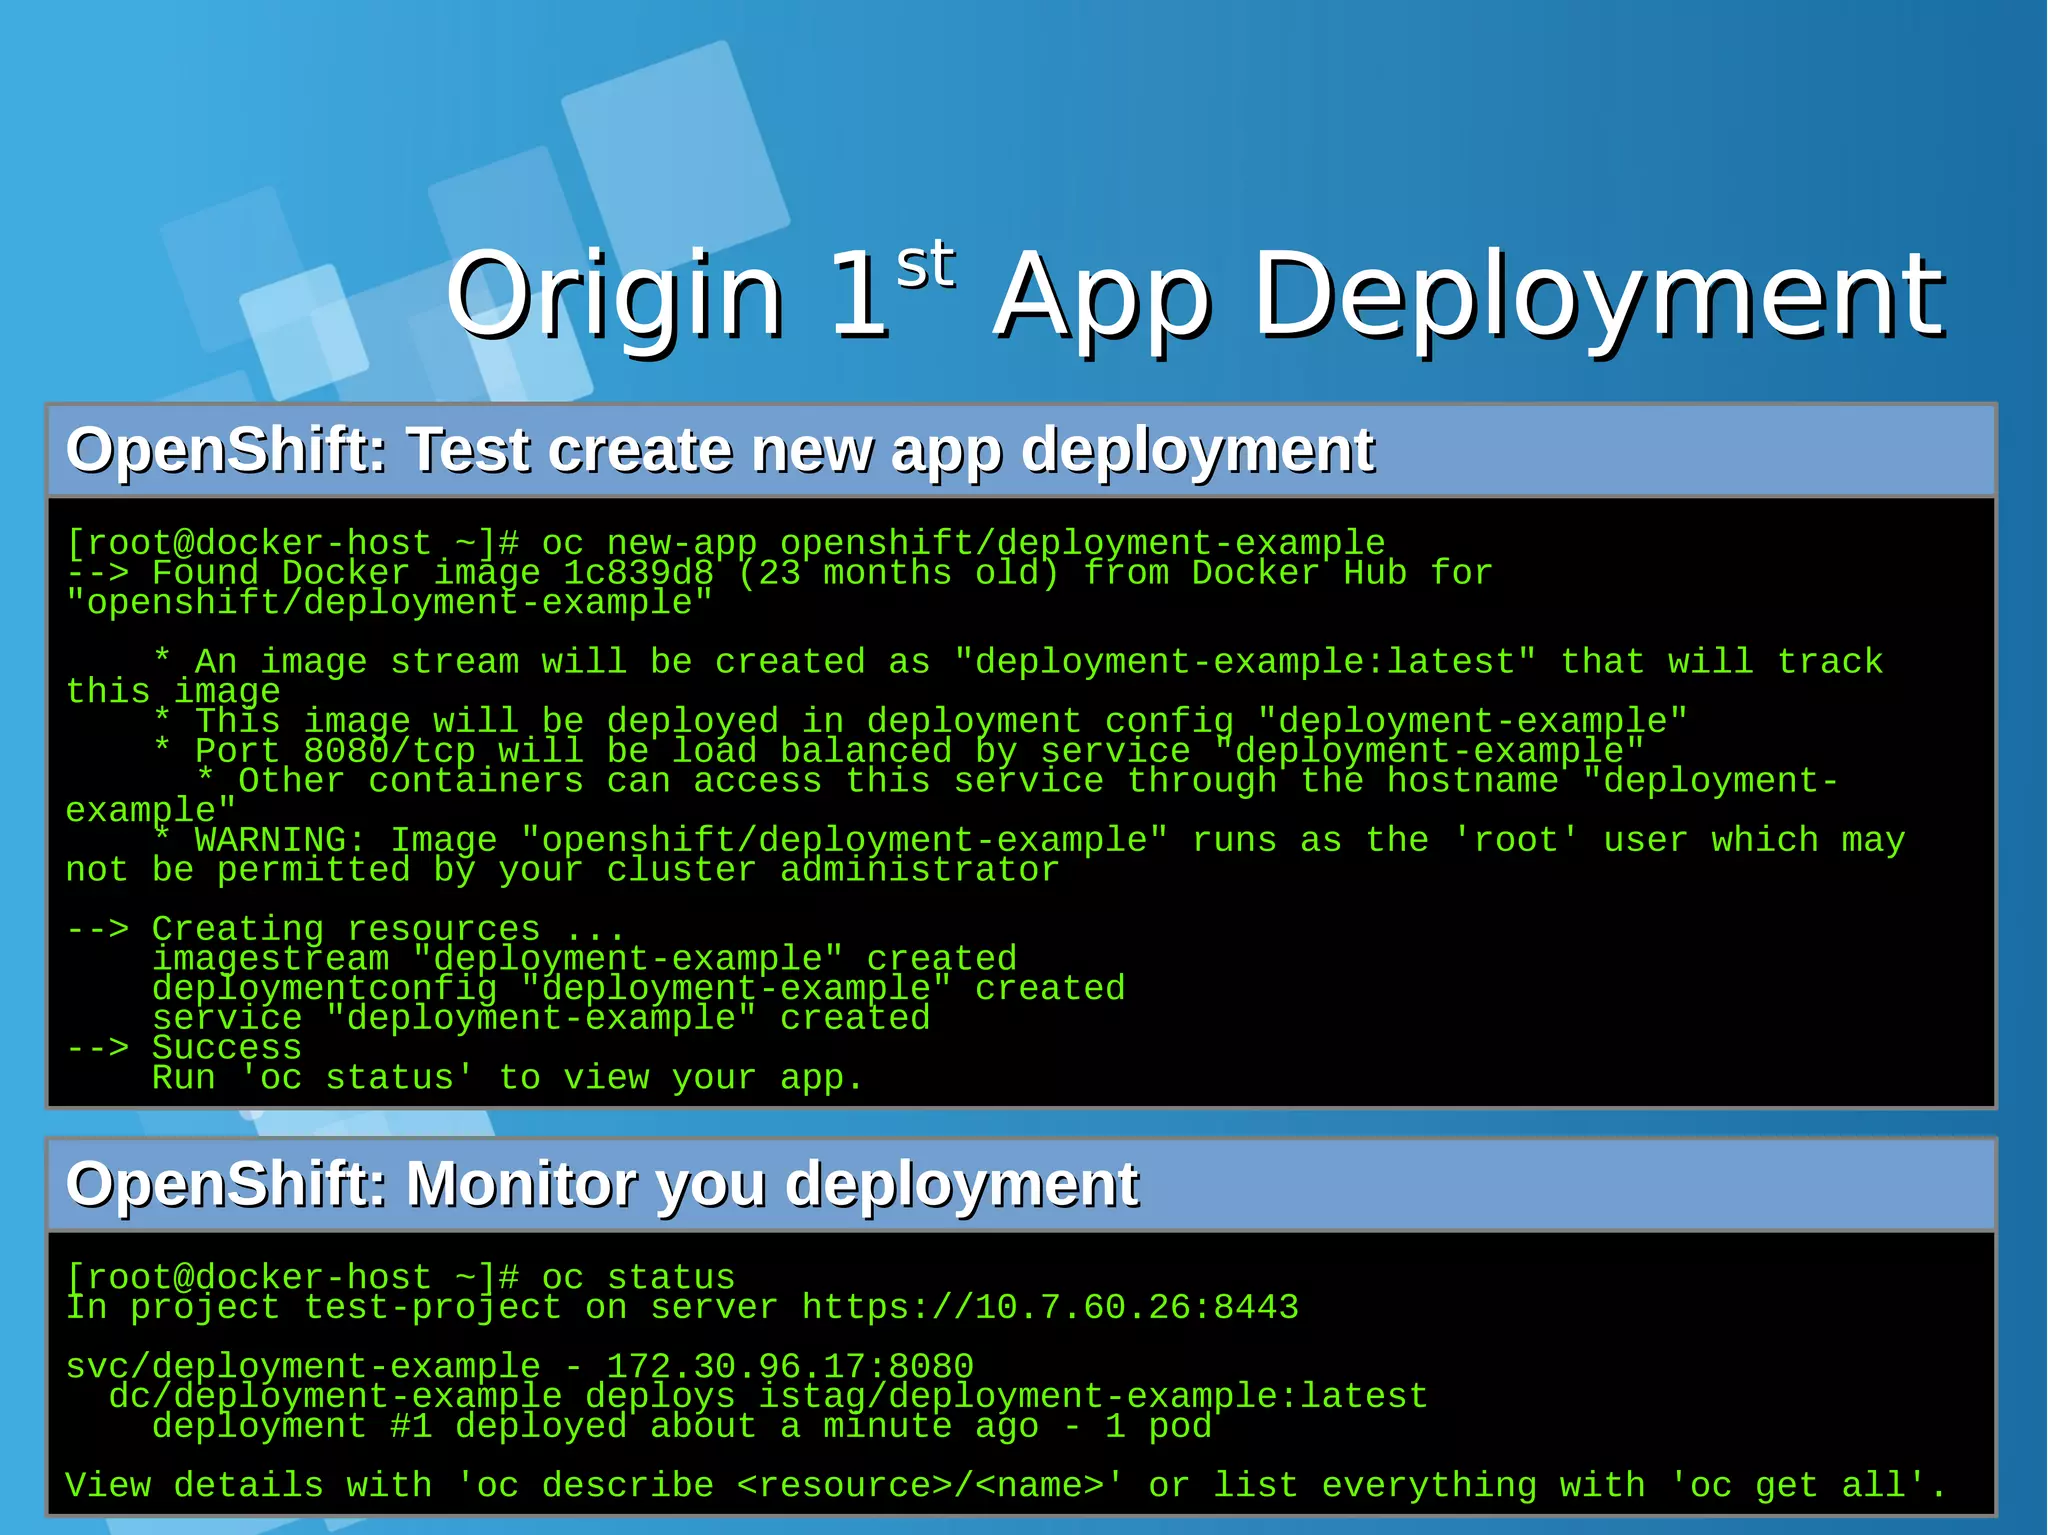Click line 'This image will be deployed in deployment config'
Viewport: 2048px width, 1535px height.
[920, 721]
